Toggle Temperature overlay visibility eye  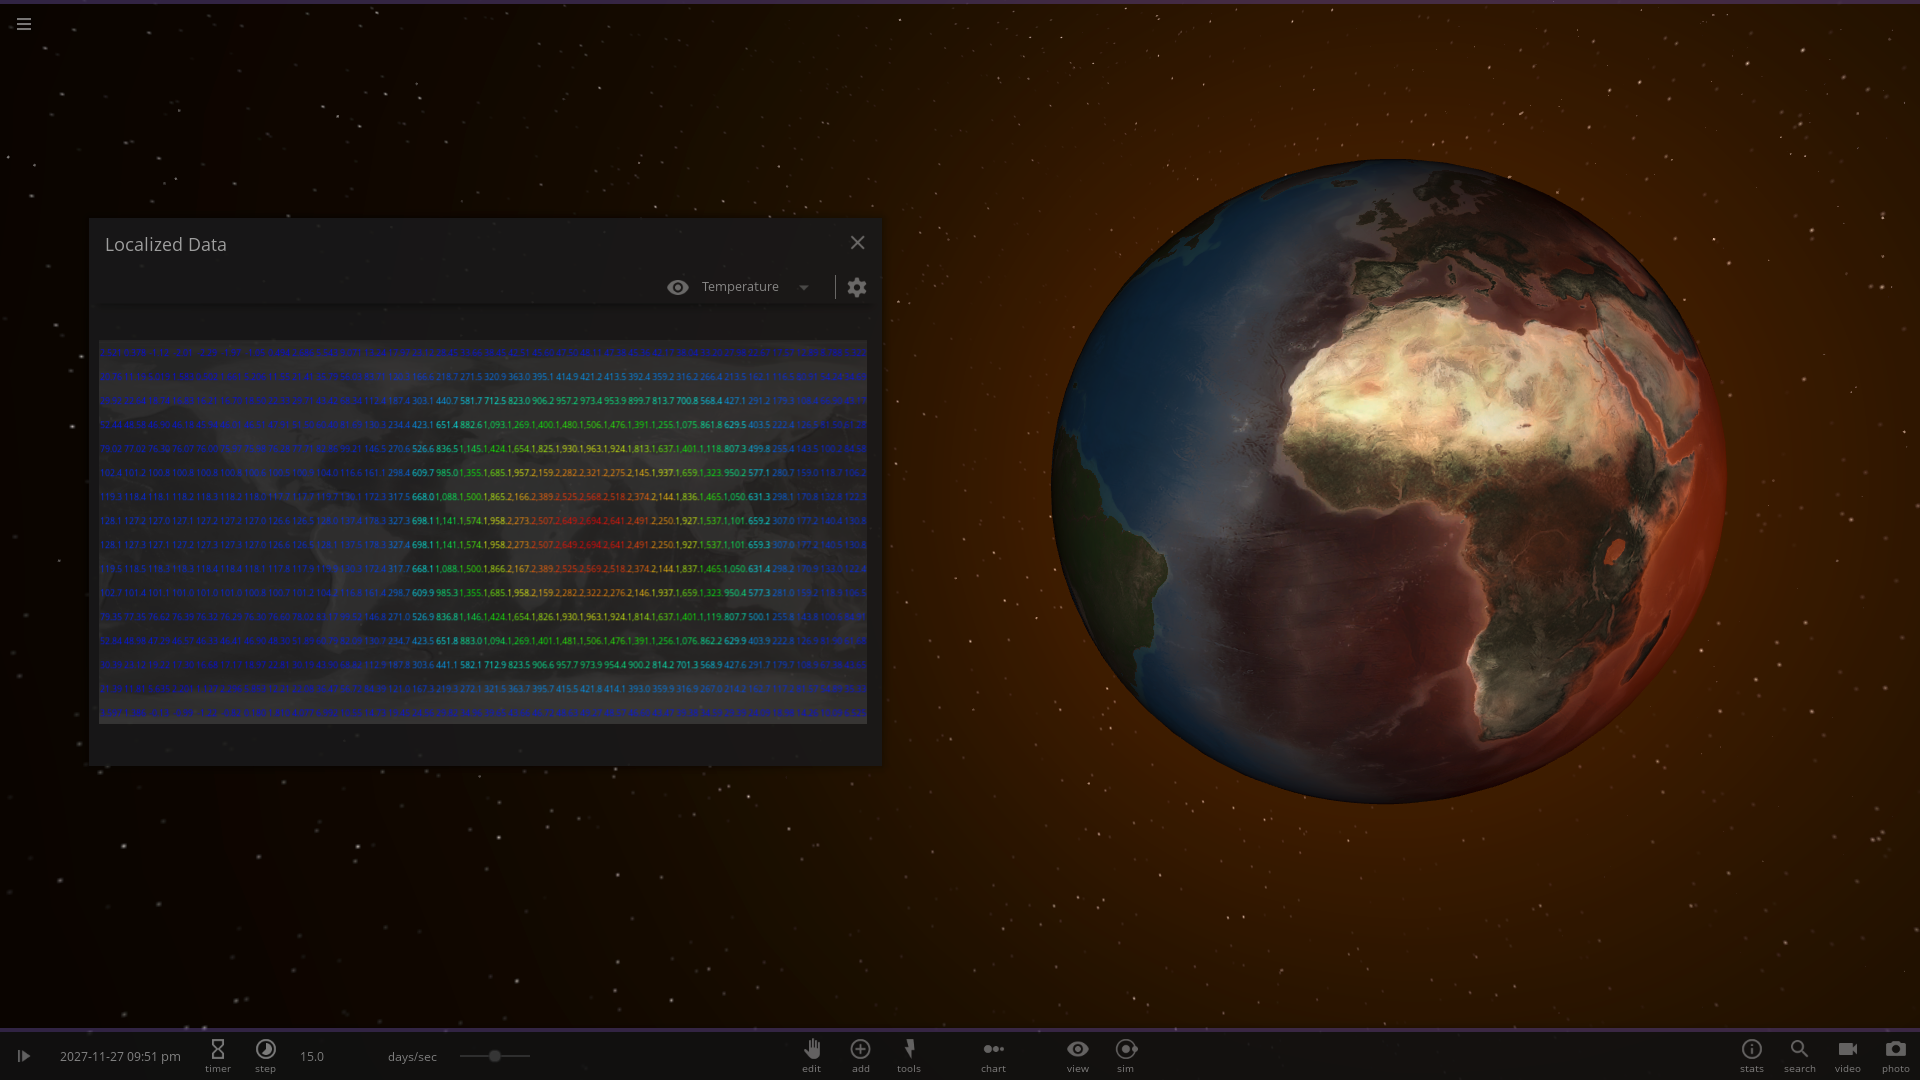pos(677,288)
